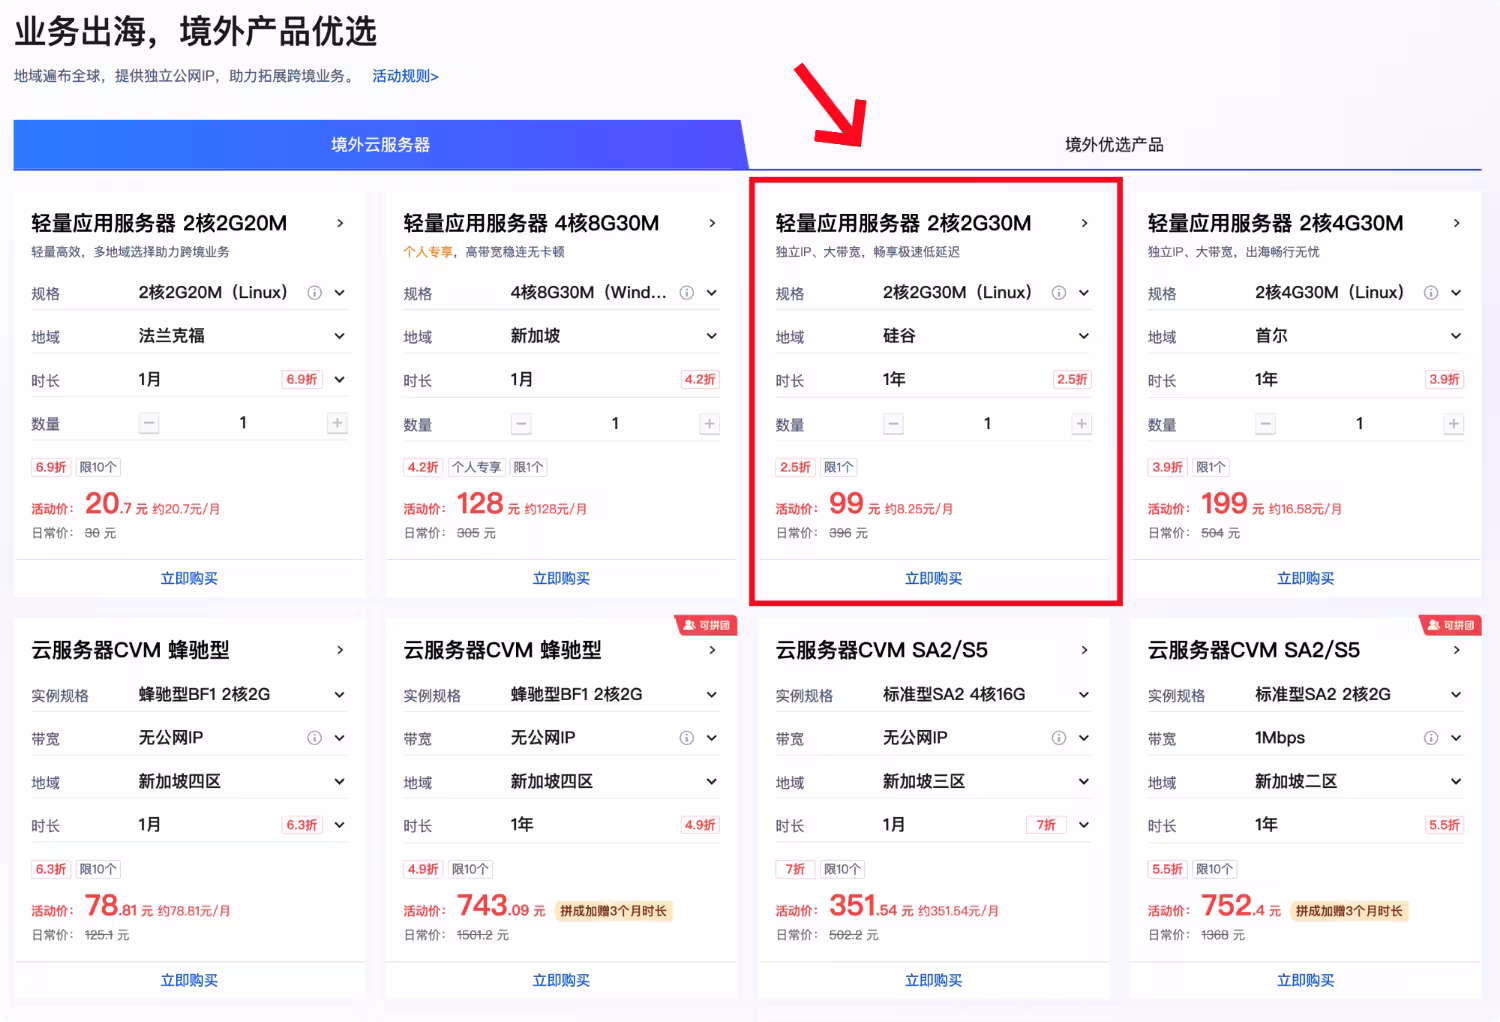The height and width of the screenshot is (1022, 1500).
Task: Expand 规格 dropdown 2核2G30M (Linux)
Action: pyautogui.click(x=1084, y=293)
